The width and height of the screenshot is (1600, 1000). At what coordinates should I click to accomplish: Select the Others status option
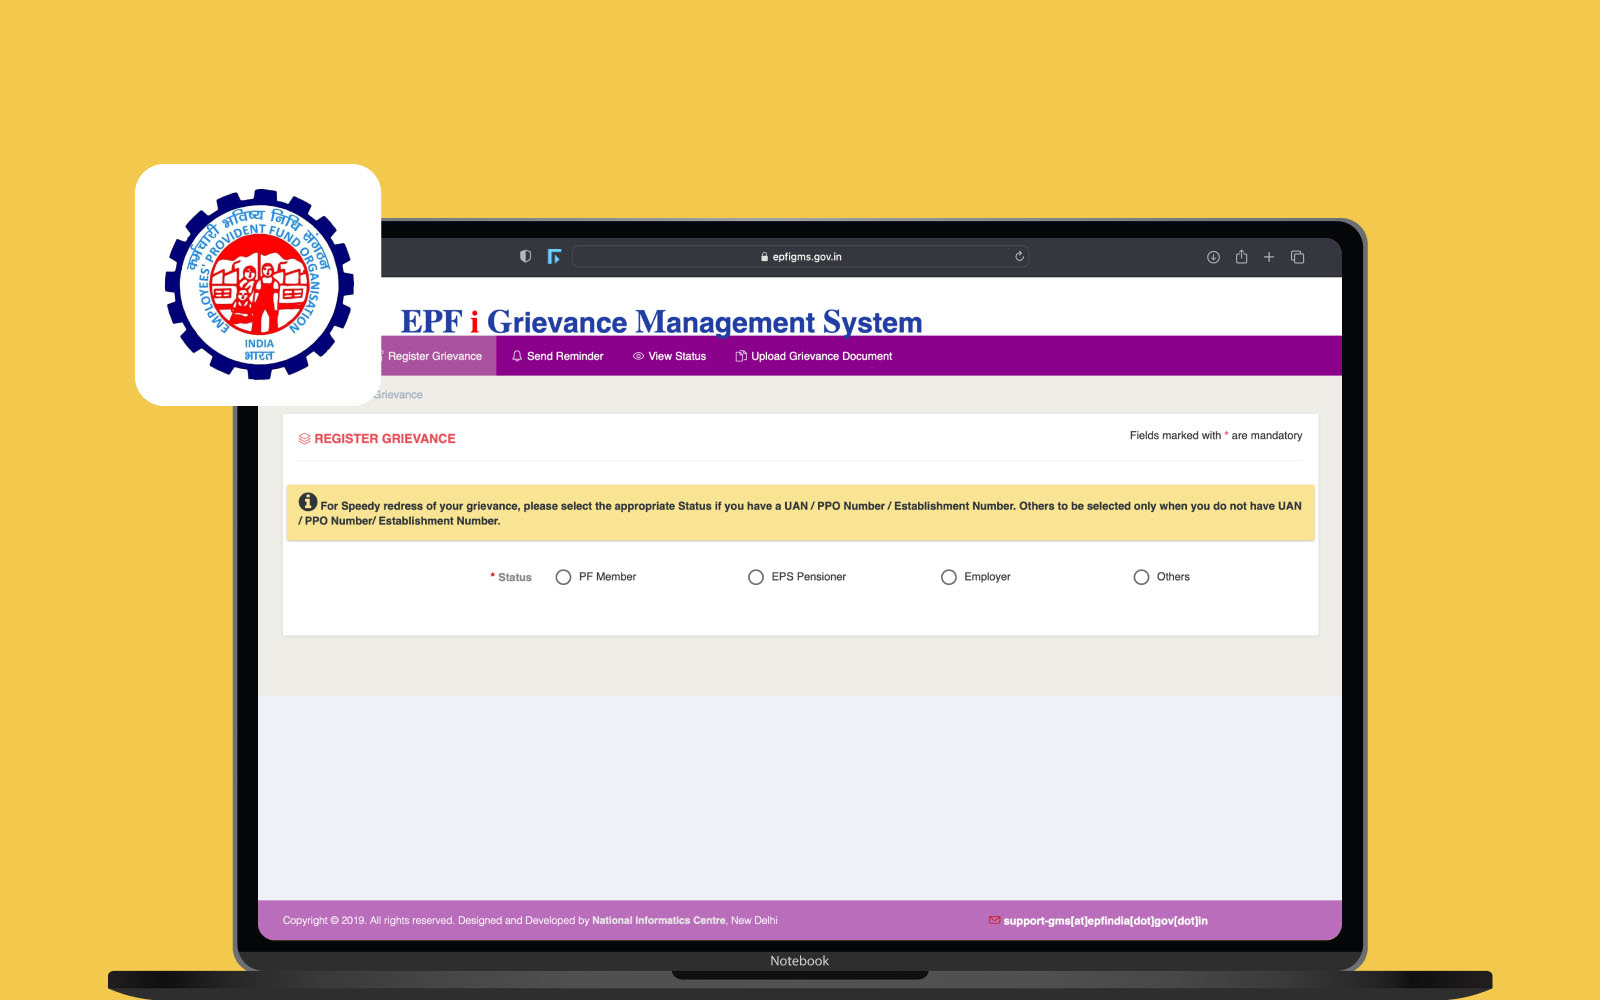point(1141,577)
